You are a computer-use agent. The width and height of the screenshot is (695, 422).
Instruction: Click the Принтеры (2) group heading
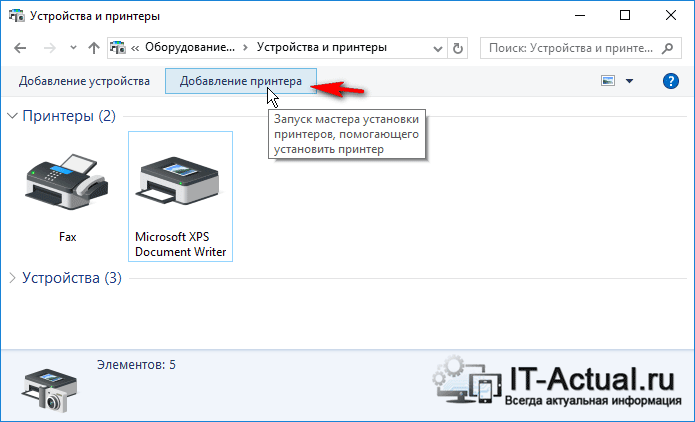tap(69, 116)
